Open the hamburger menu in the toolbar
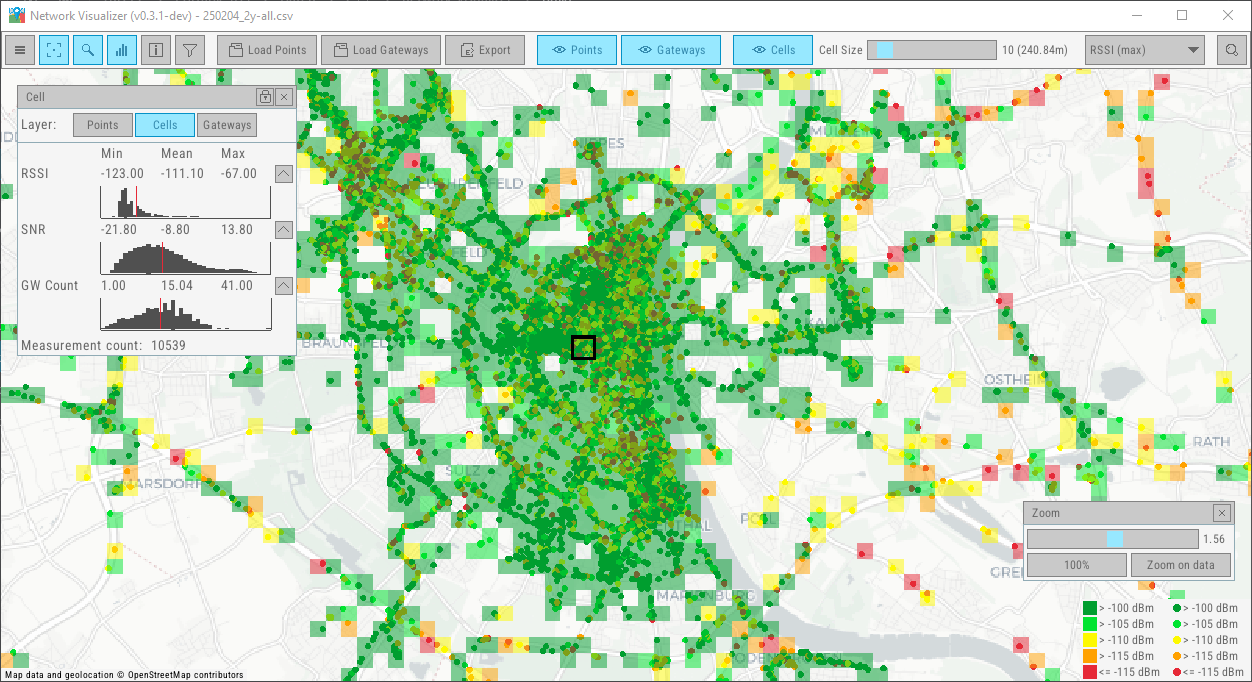This screenshot has width=1252, height=682. tap(19, 49)
